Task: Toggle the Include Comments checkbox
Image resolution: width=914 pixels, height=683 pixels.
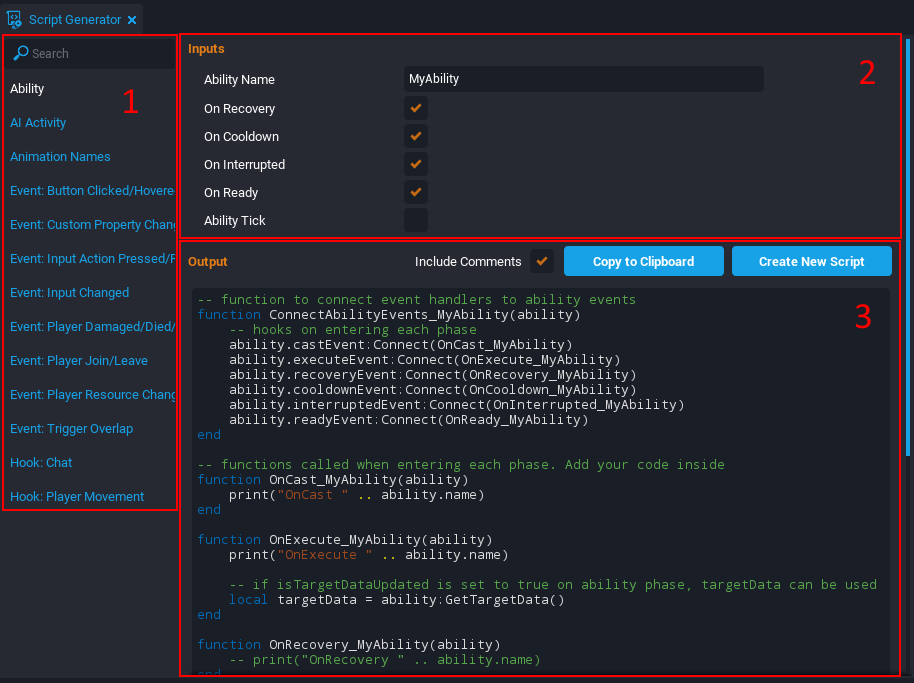Action: point(542,261)
